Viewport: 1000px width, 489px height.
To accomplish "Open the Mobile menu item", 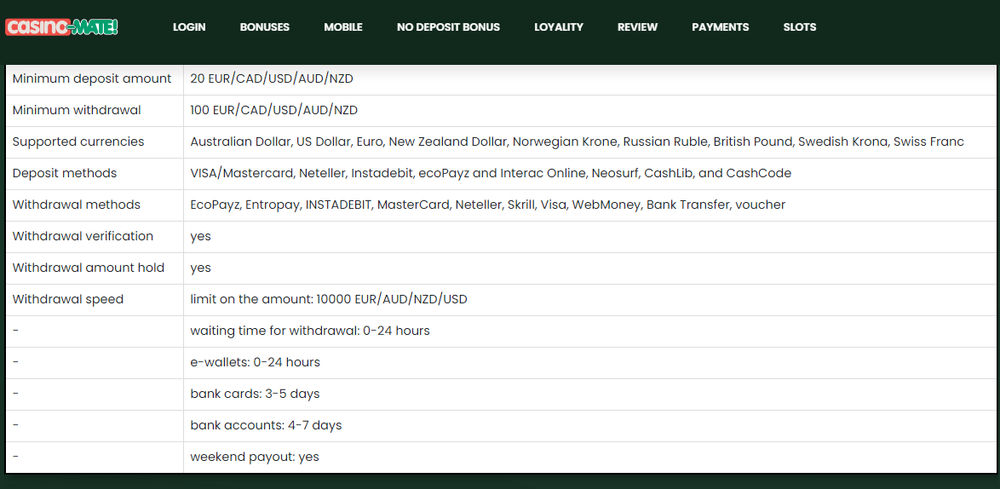I will click(x=343, y=27).
